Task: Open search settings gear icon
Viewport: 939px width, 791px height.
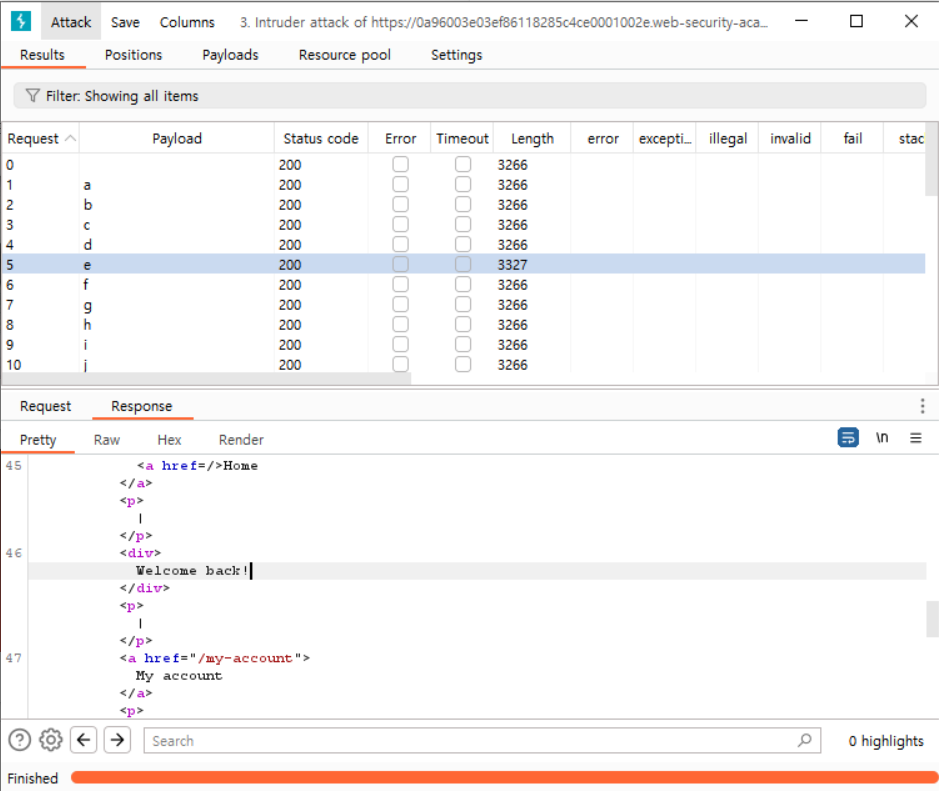Action: coord(51,740)
